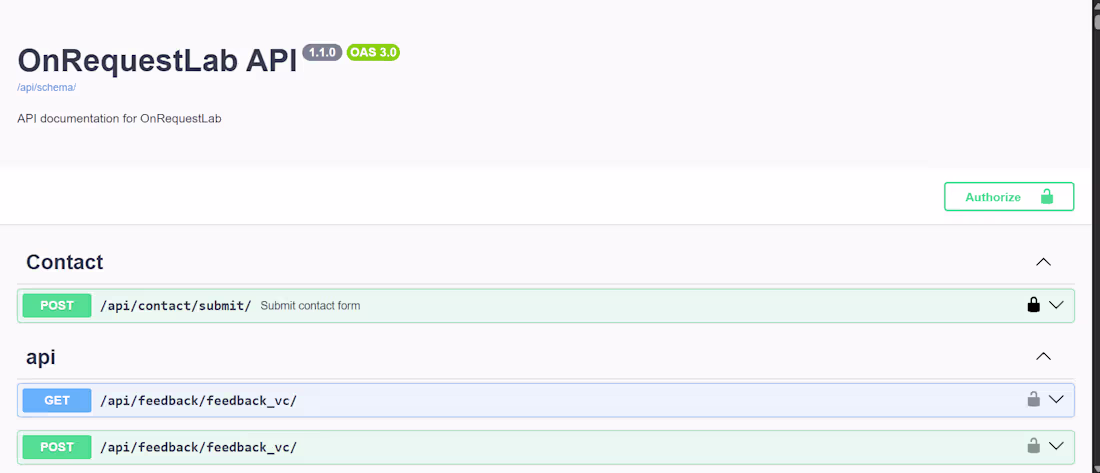Click the /api/contact/submit/ path text

175,305
